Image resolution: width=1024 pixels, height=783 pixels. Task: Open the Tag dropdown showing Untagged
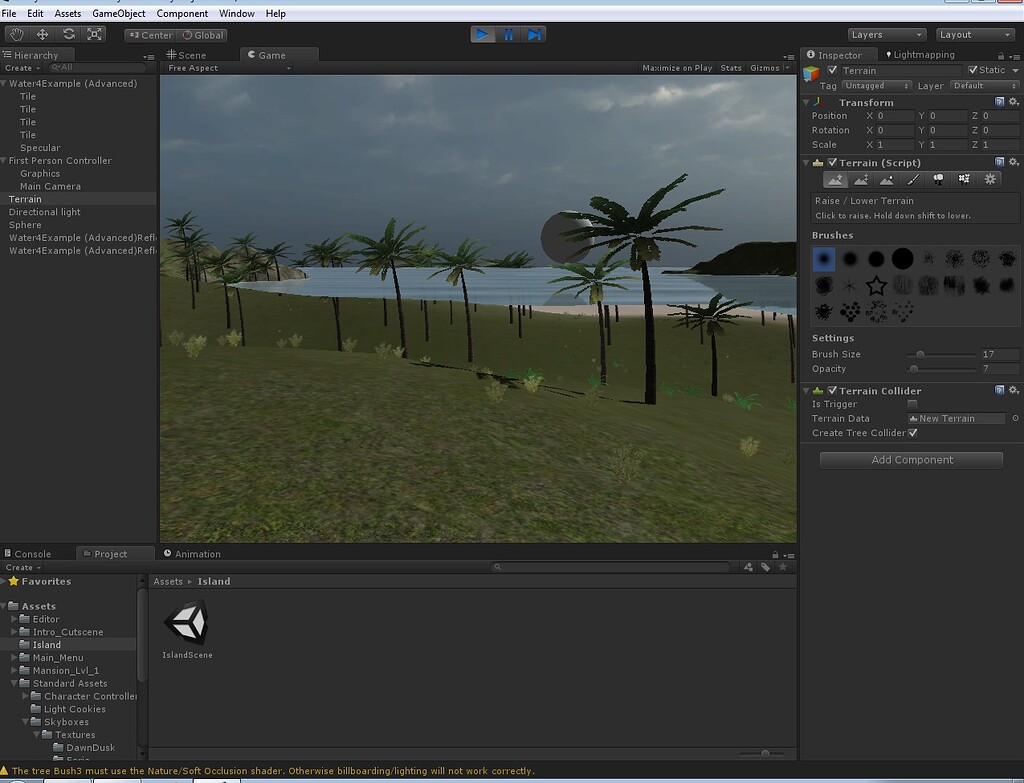pyautogui.click(x=875, y=86)
